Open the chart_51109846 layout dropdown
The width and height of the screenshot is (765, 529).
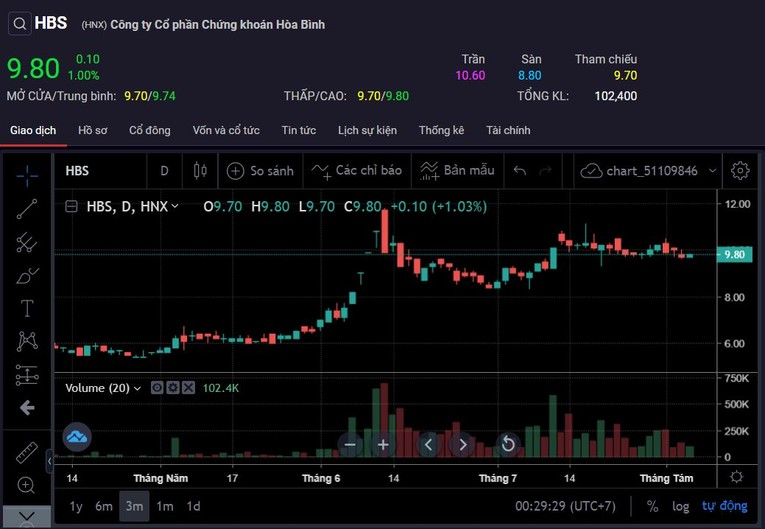(x=713, y=171)
